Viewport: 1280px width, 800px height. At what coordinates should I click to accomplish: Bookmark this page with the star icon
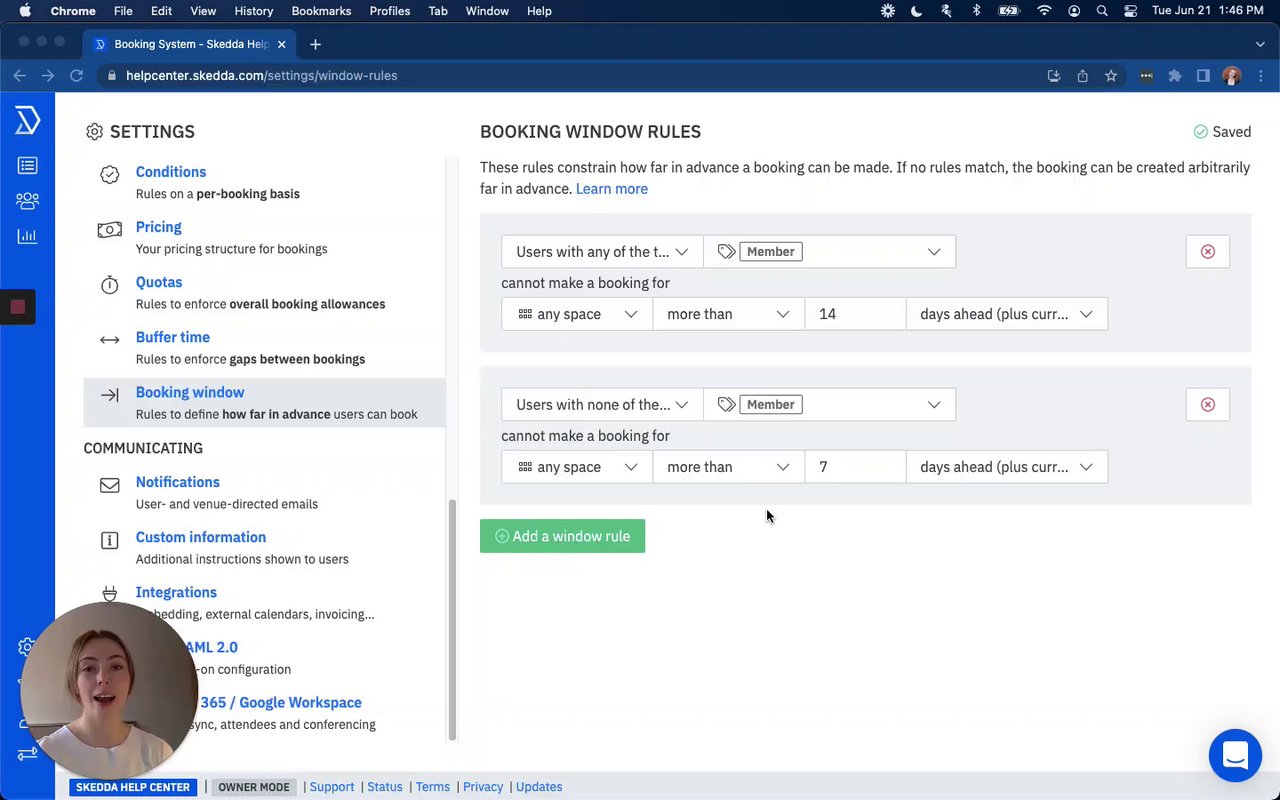1111,75
